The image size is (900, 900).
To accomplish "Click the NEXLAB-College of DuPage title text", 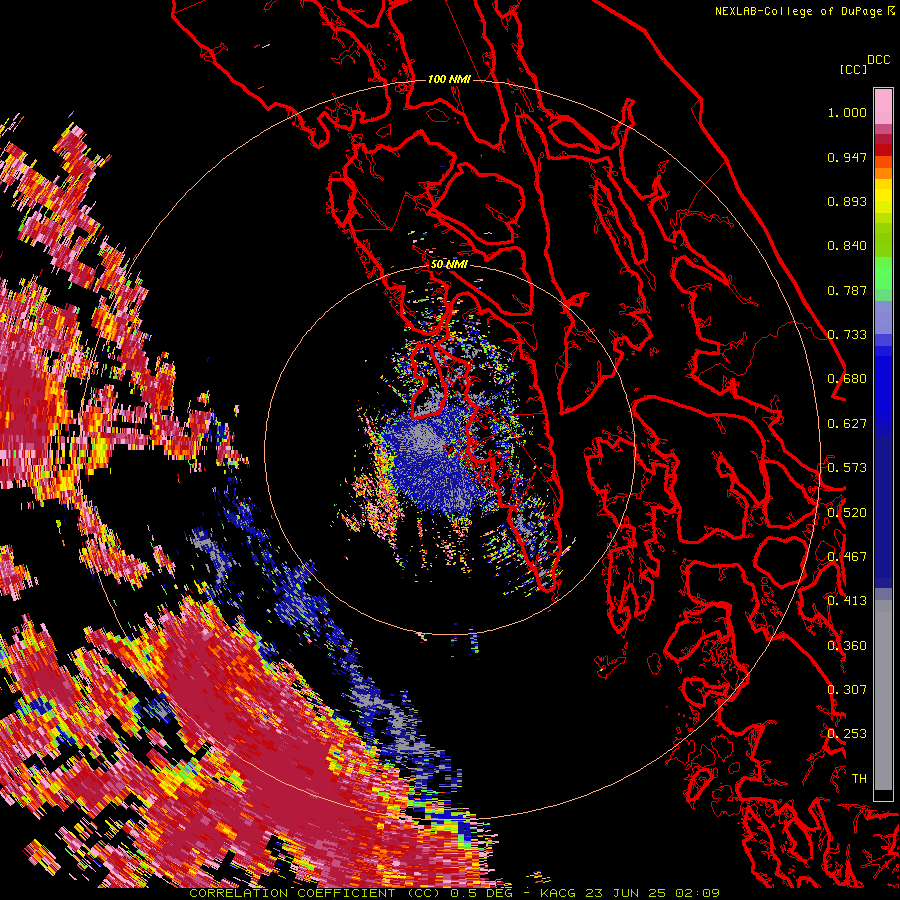I will coord(799,11).
